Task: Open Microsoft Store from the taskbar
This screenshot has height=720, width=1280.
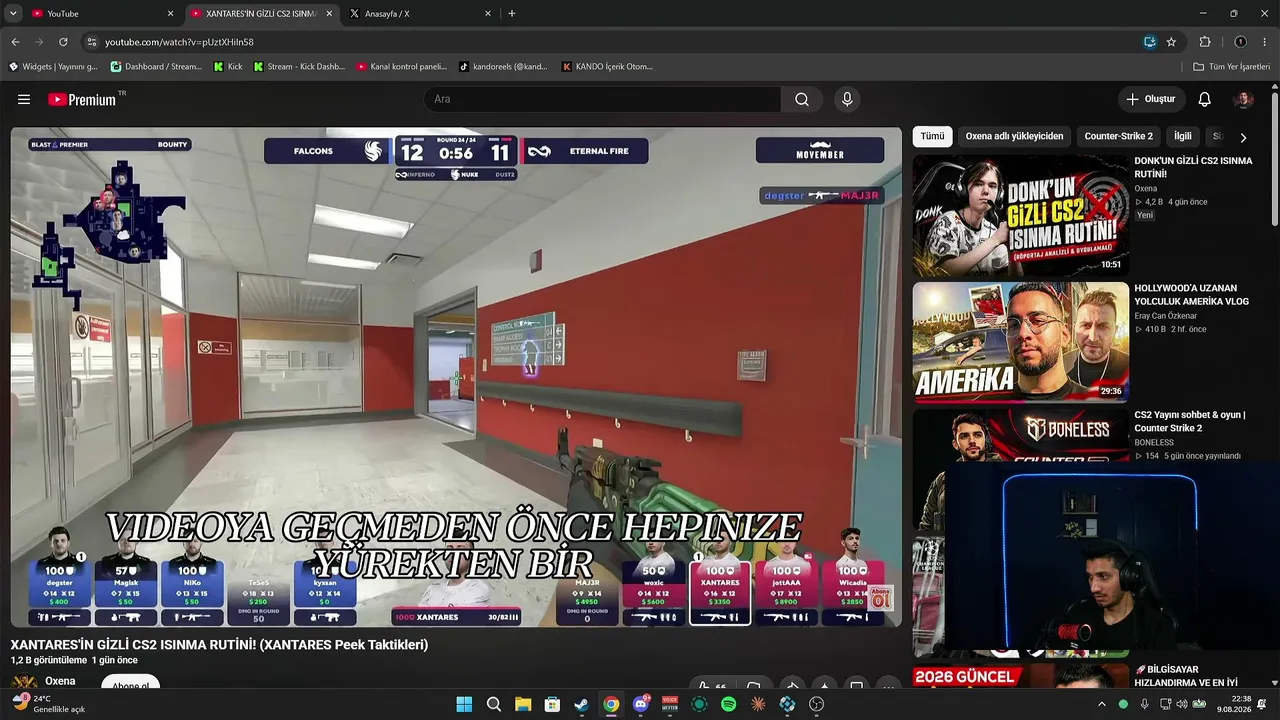Action: 552,704
